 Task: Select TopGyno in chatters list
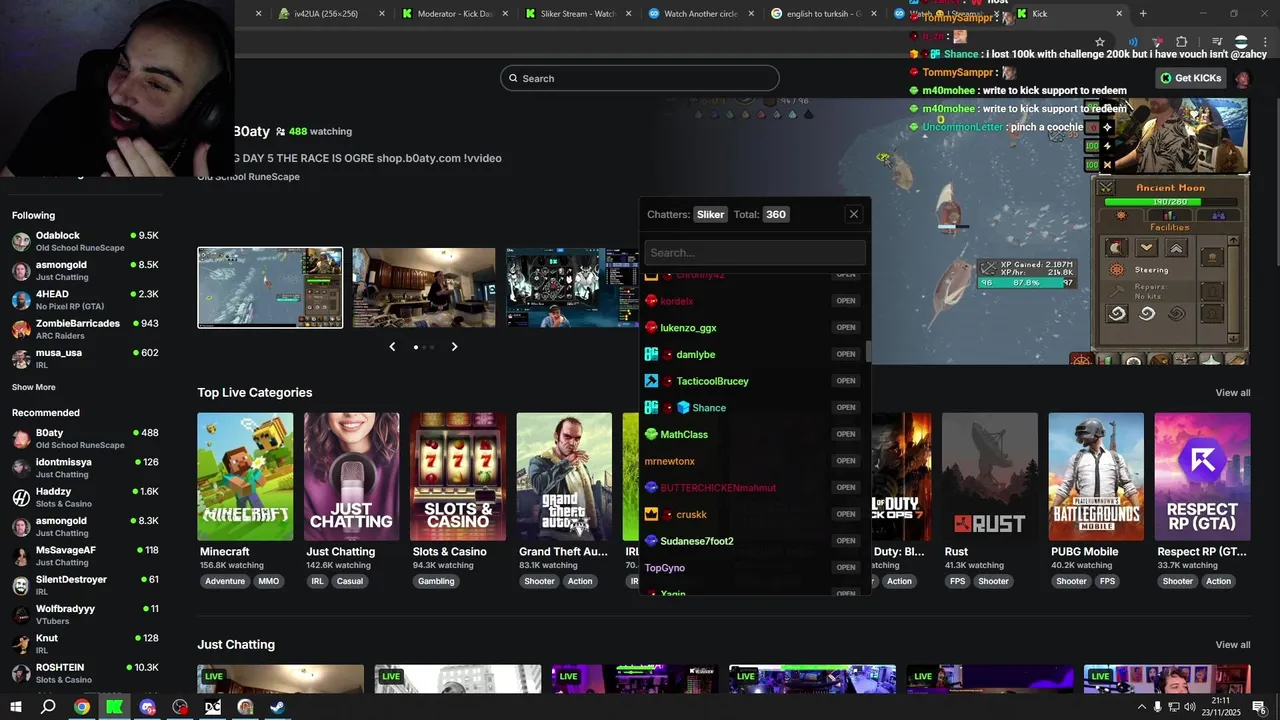tap(665, 568)
